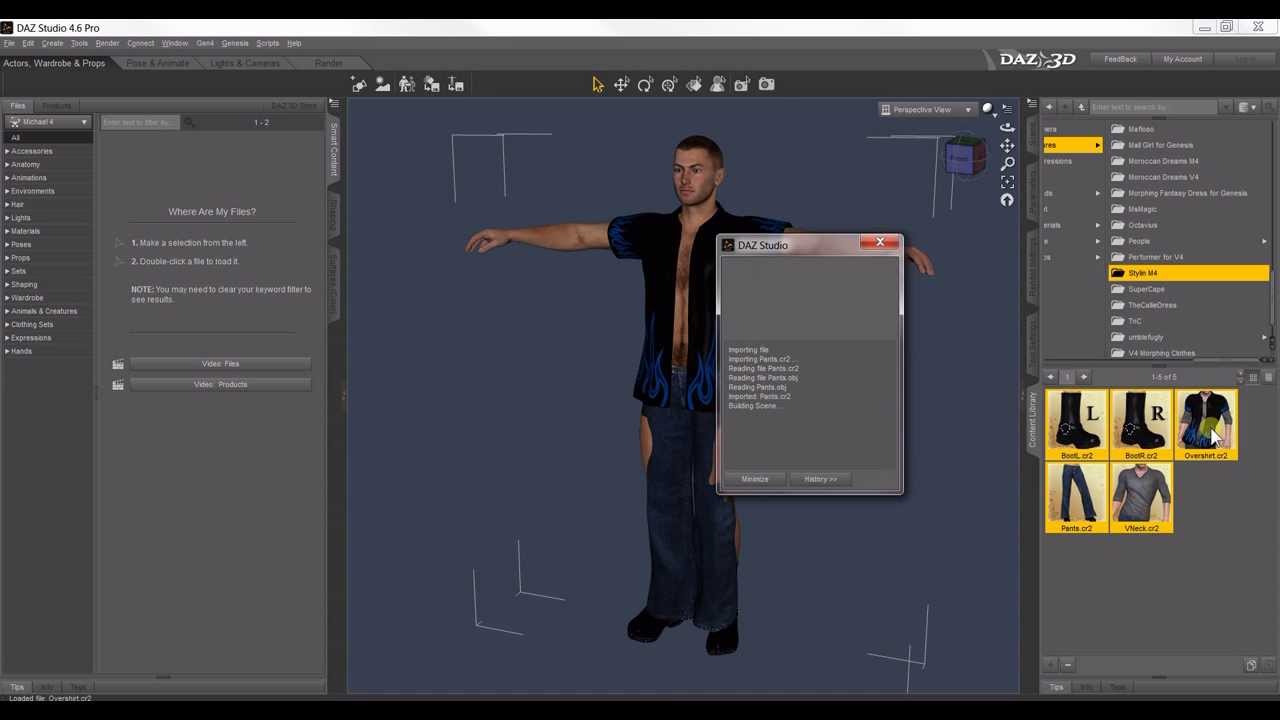
Task: Click the viewport zoom magnifier icon
Action: tap(1007, 164)
